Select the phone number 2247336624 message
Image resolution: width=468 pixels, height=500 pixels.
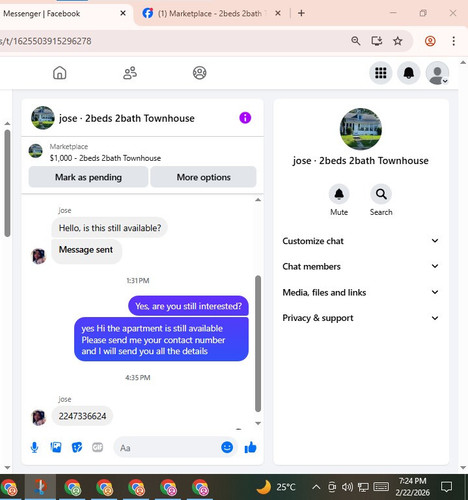tap(82, 416)
